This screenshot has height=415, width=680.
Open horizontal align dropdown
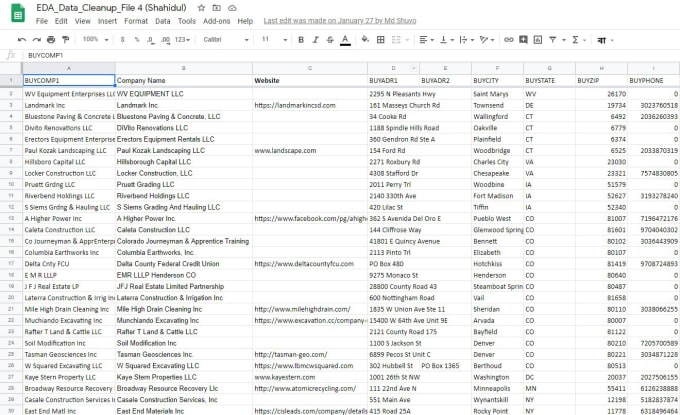(x=426, y=39)
